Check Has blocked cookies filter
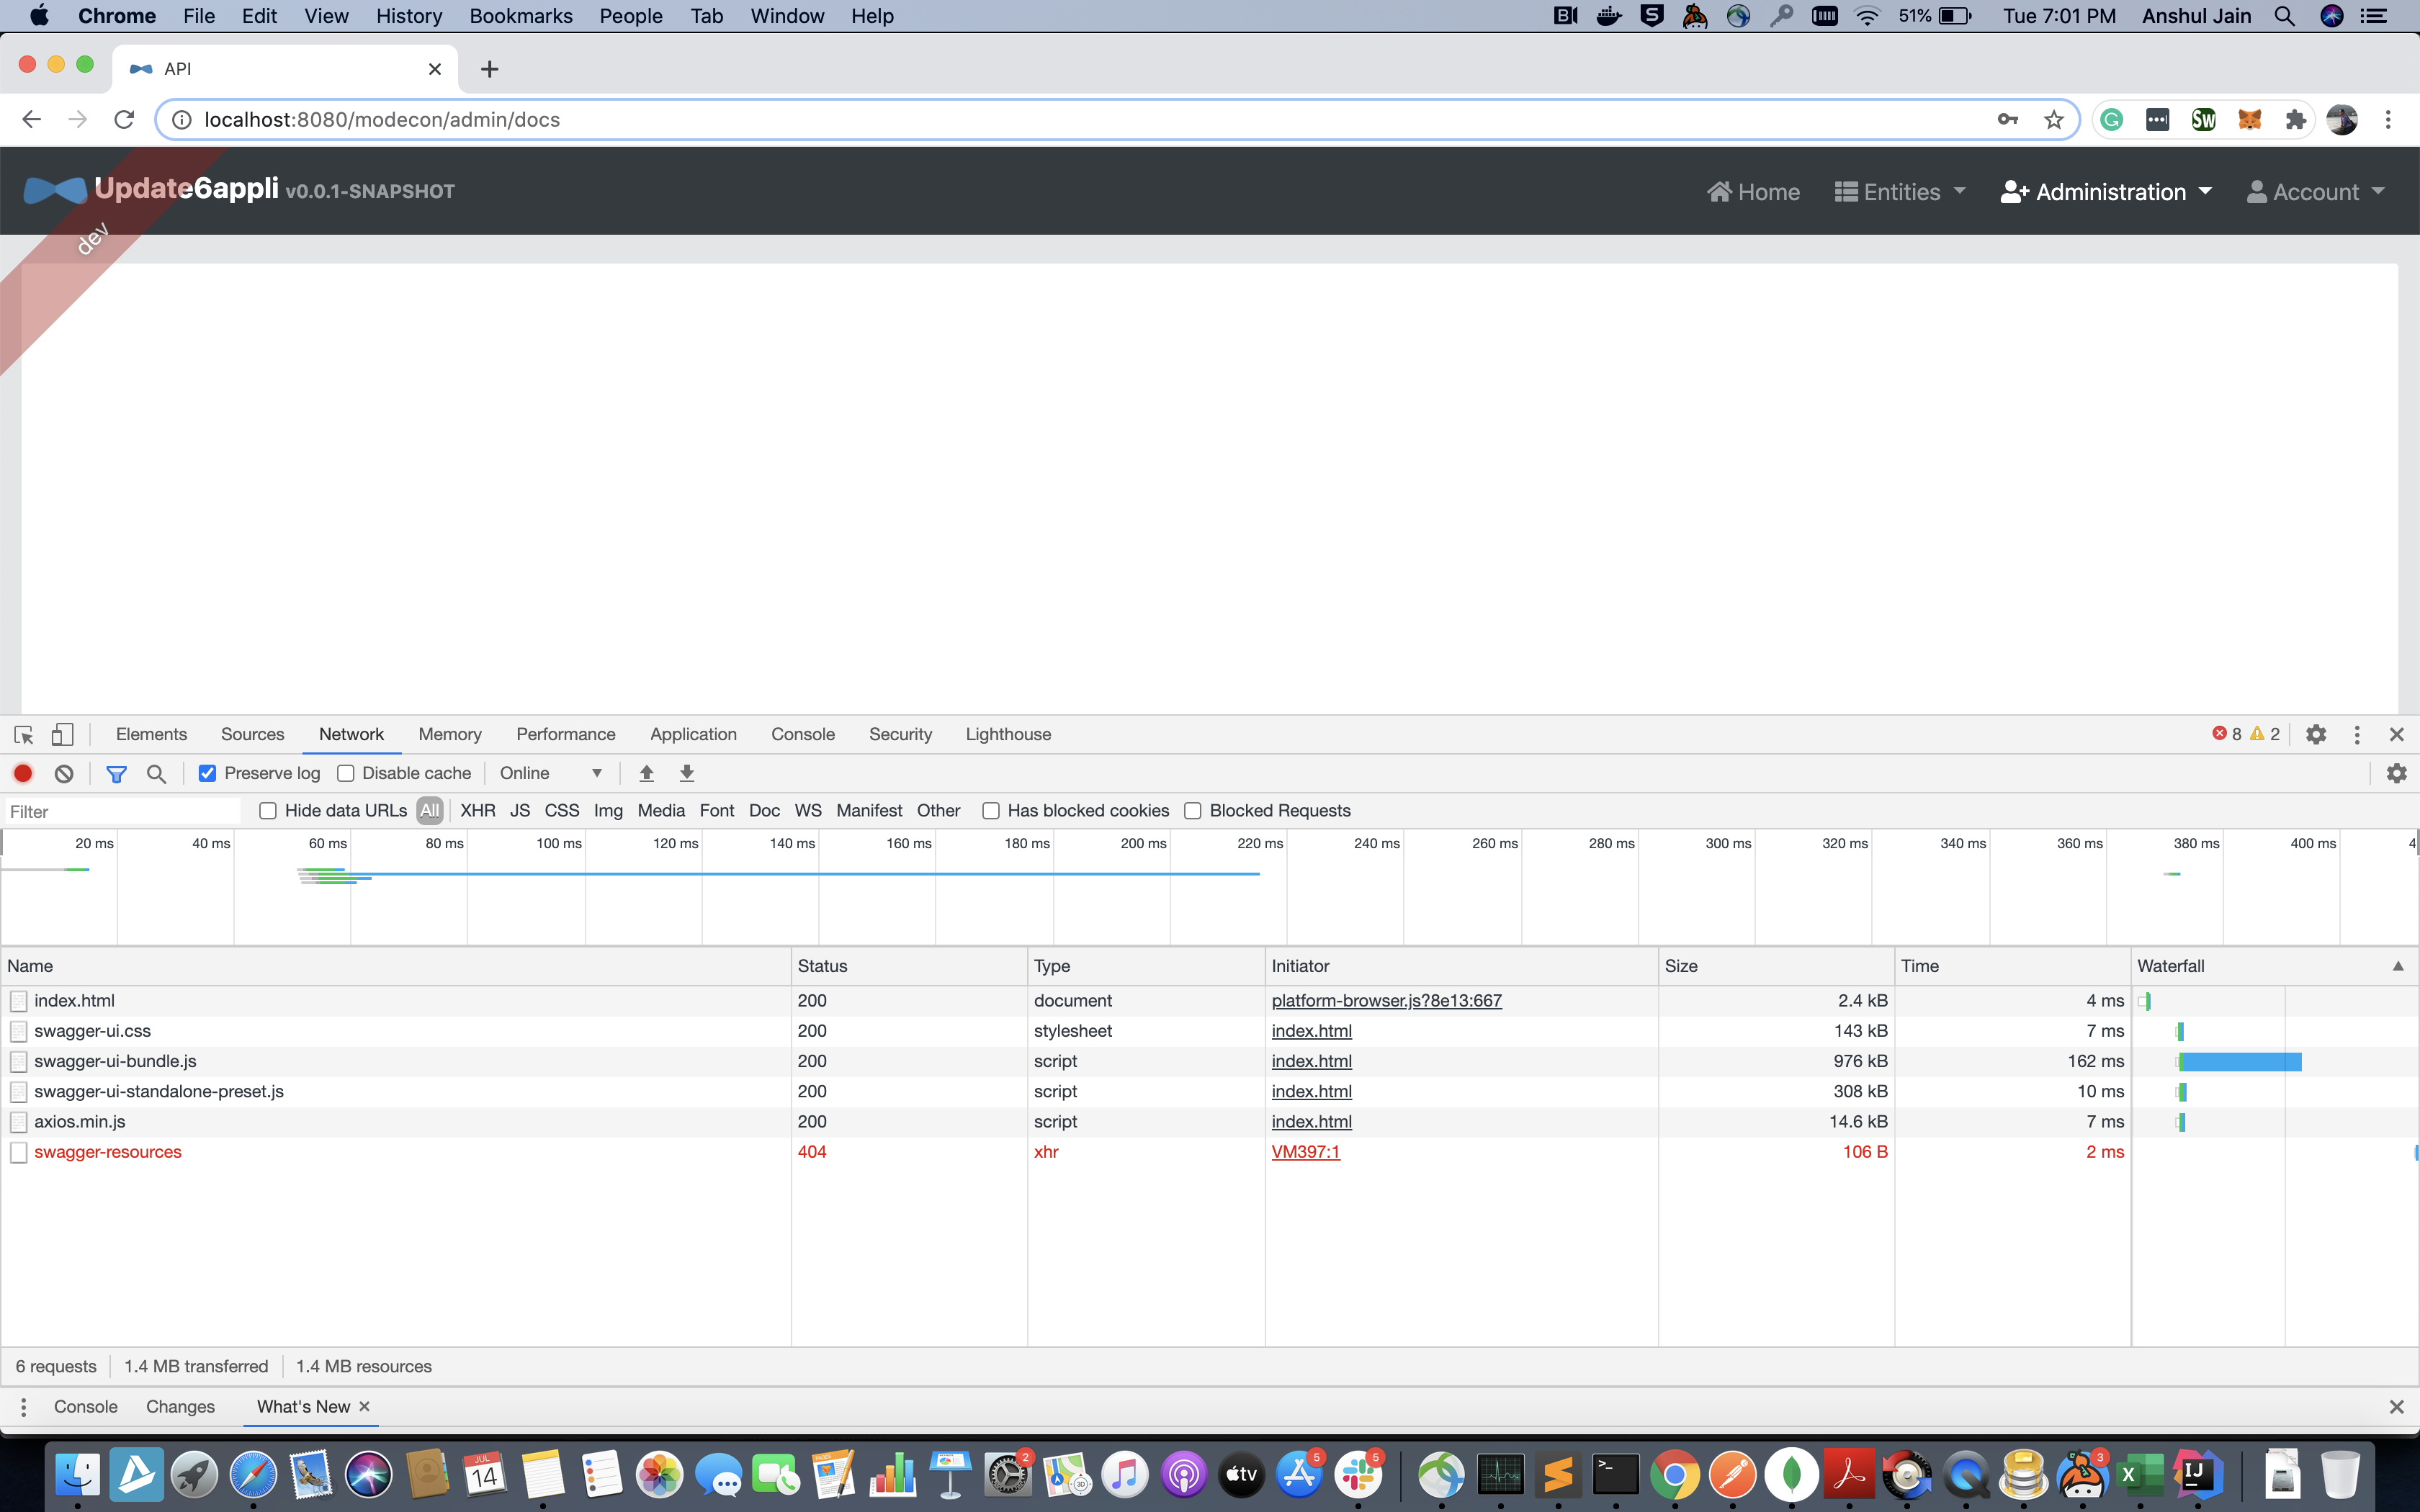Image resolution: width=2420 pixels, height=1512 pixels. click(991, 810)
